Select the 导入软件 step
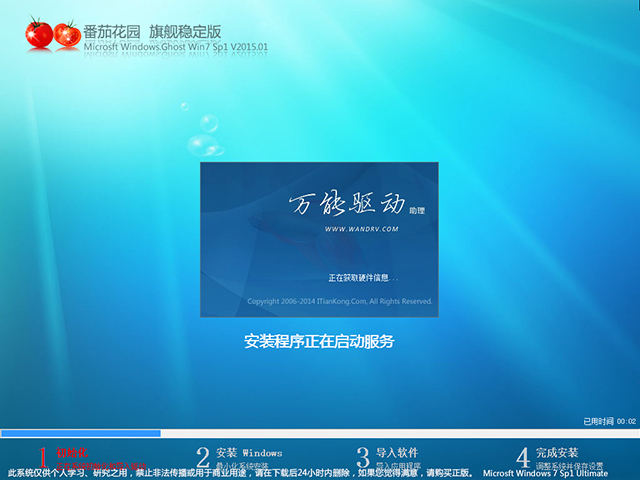The width and height of the screenshot is (640, 480). pos(396,453)
